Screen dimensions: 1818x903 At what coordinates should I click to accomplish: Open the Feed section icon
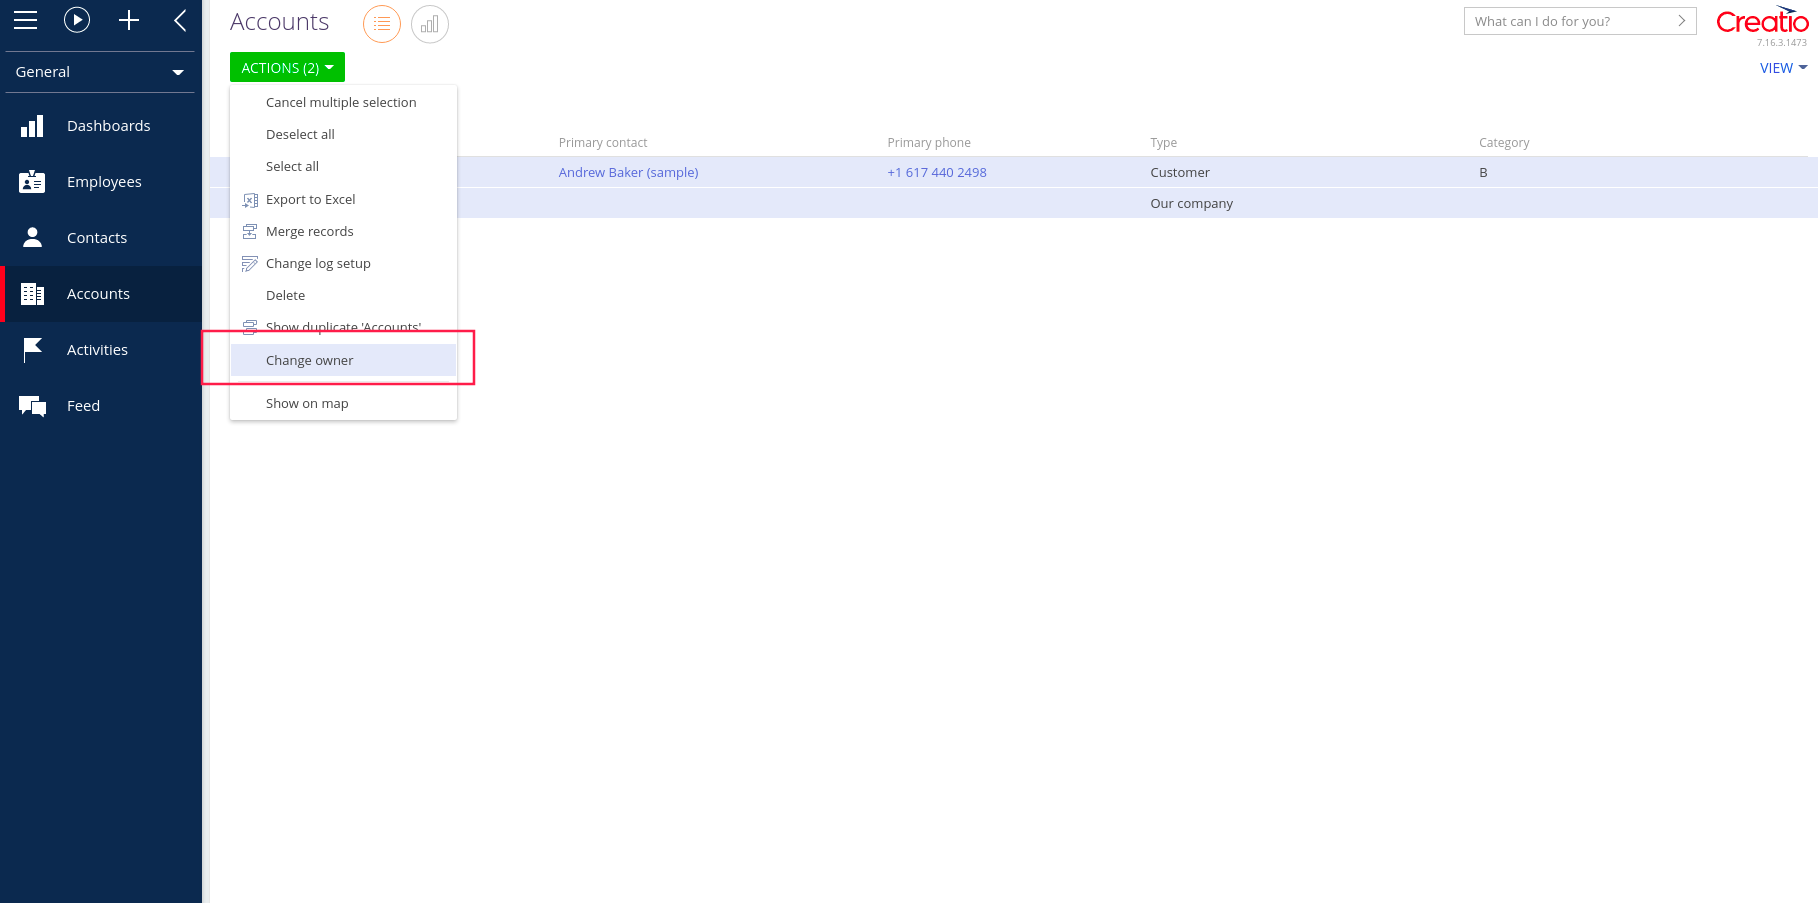click(x=32, y=405)
